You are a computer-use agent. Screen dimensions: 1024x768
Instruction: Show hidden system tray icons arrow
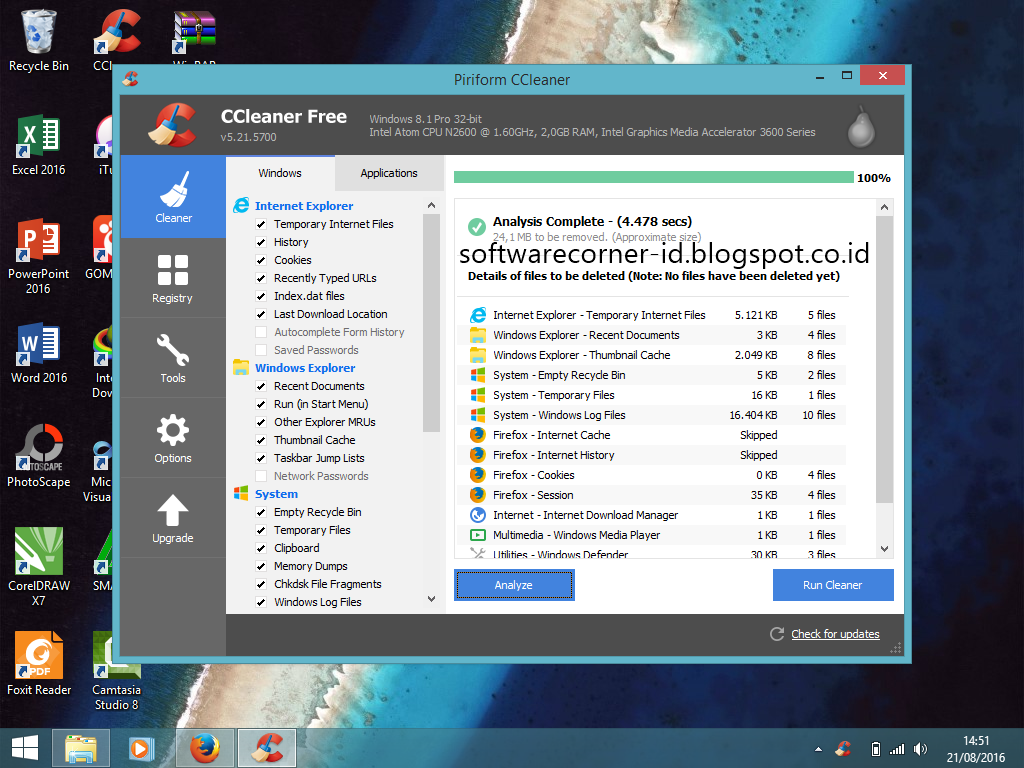tap(818, 749)
